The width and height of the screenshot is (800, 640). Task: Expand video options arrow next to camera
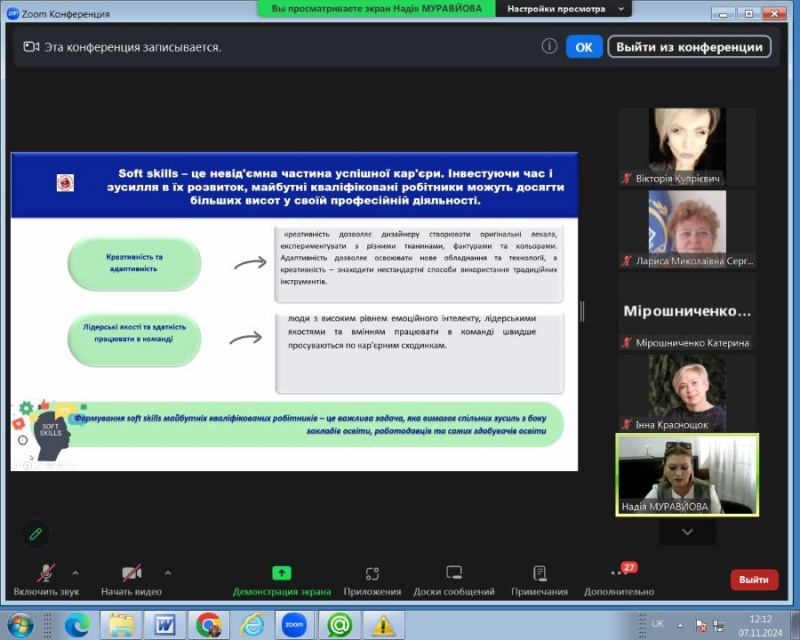tap(167, 573)
